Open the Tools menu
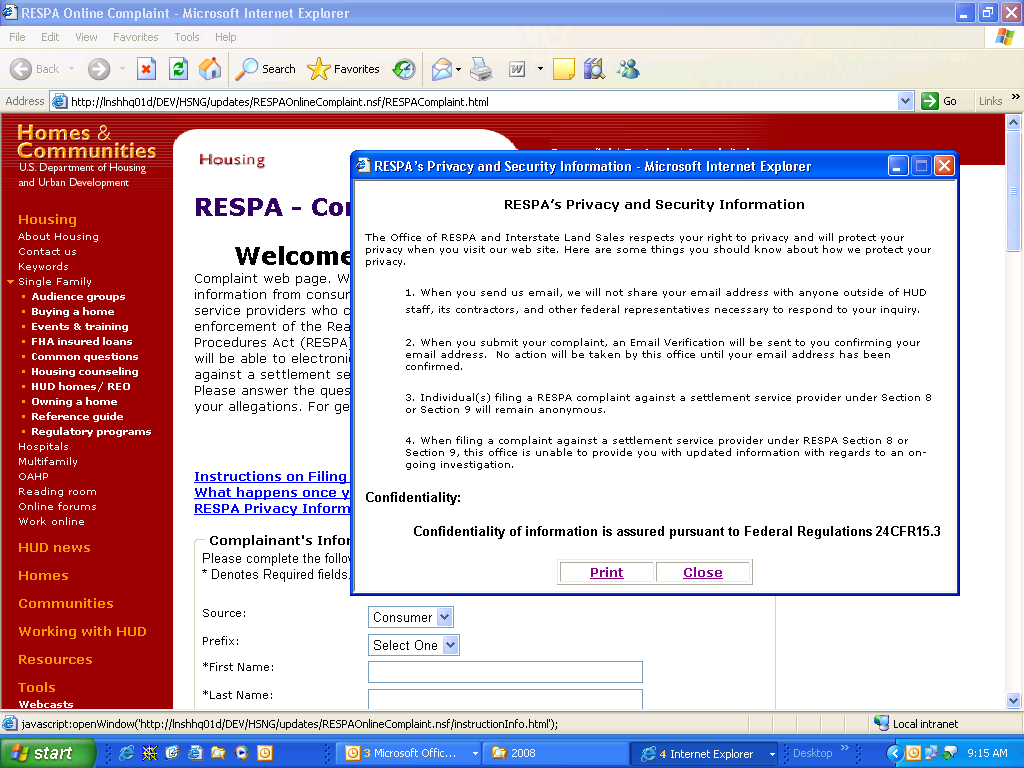 [x=187, y=37]
